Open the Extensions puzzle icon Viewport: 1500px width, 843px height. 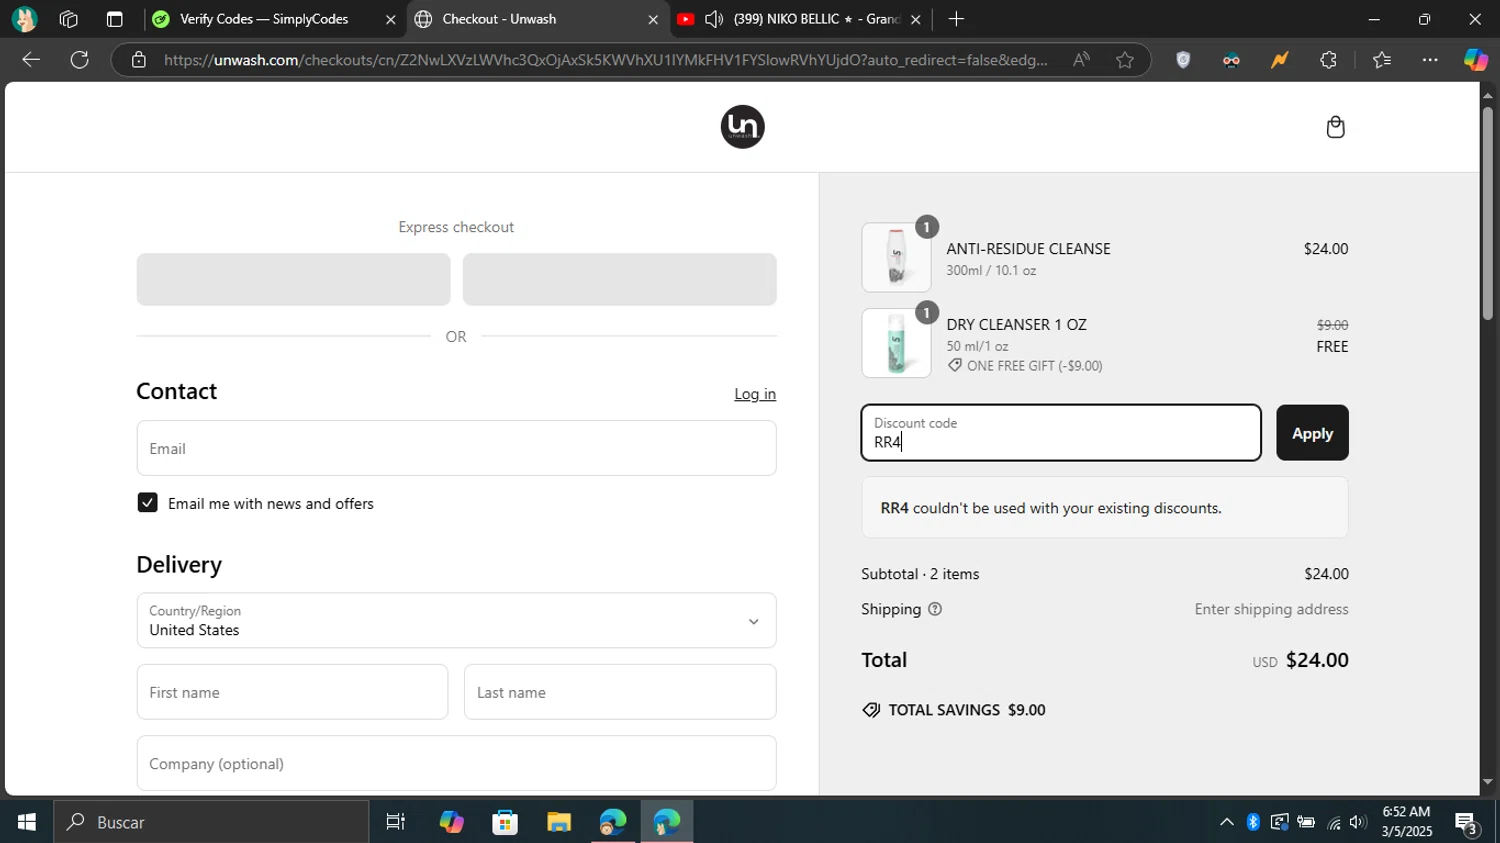1328,60
